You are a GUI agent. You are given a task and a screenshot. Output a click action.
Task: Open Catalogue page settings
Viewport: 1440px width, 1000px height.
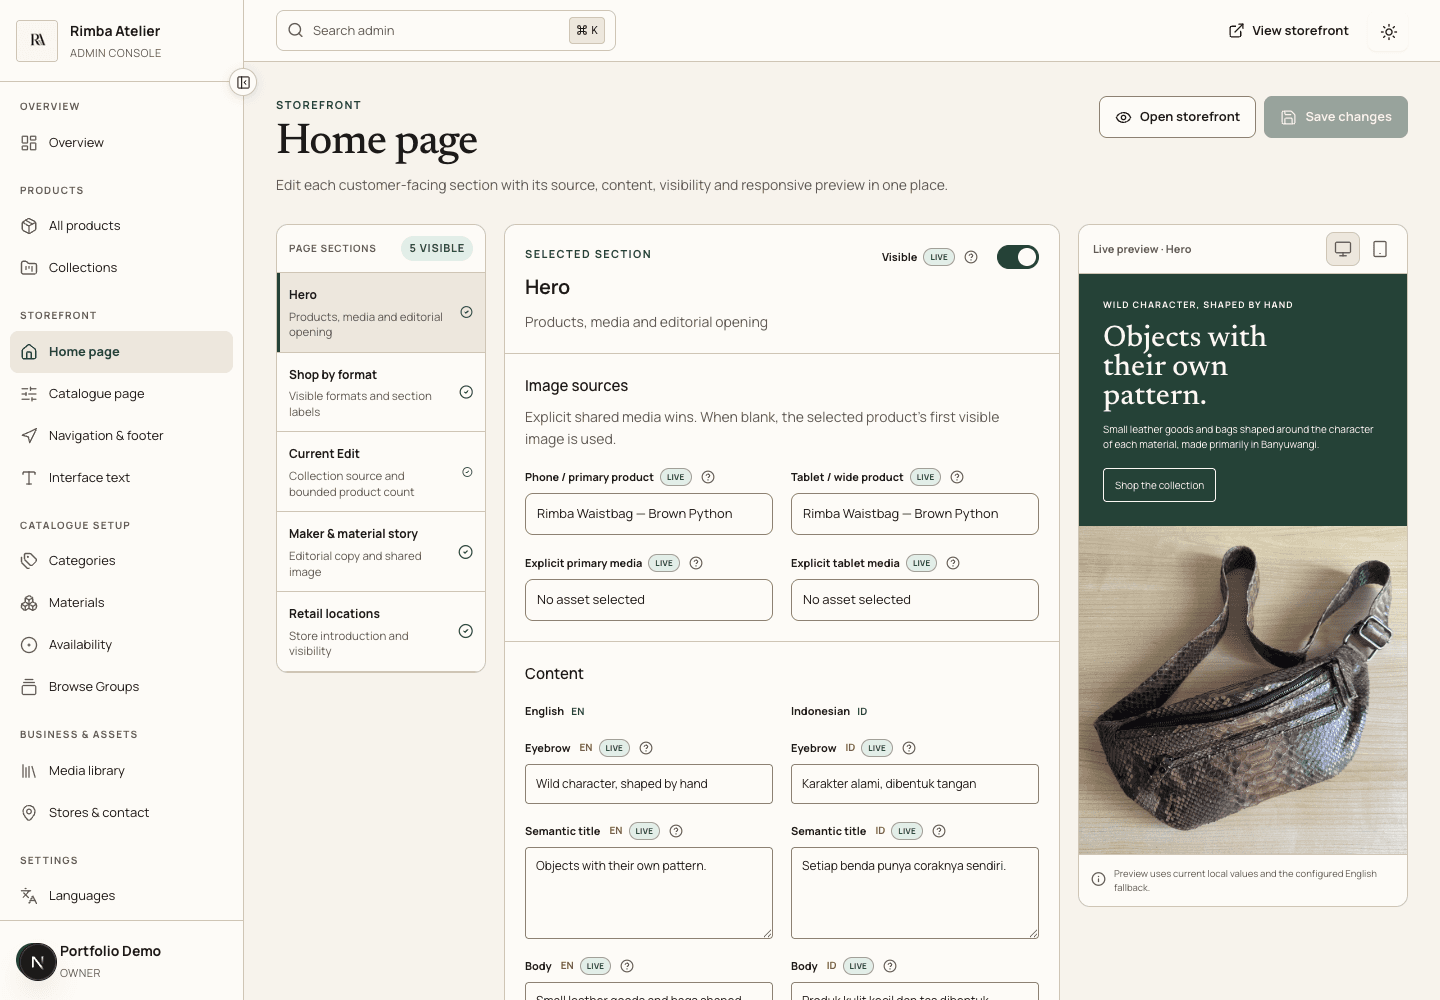[x=121, y=394]
